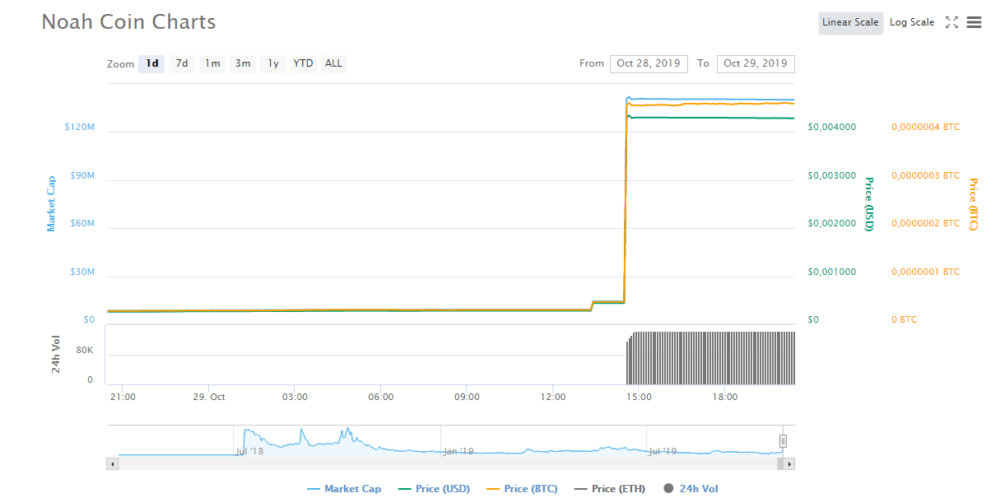1000x498 pixels.
Task: Click the Jul '19 navigator label
Action: [663, 451]
